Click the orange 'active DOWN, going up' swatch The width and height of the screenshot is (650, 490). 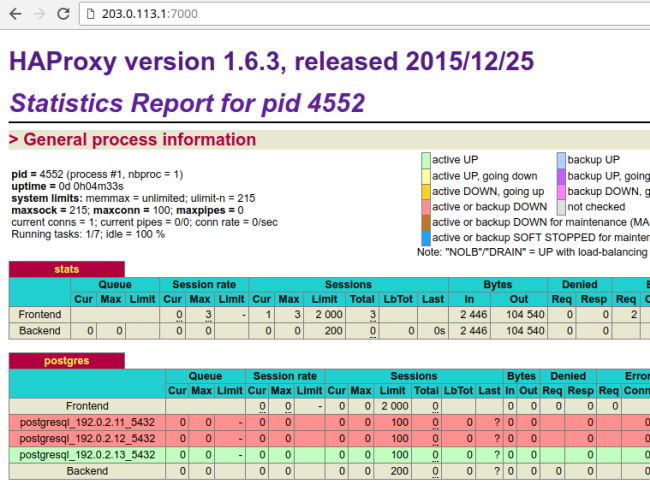coord(426,191)
